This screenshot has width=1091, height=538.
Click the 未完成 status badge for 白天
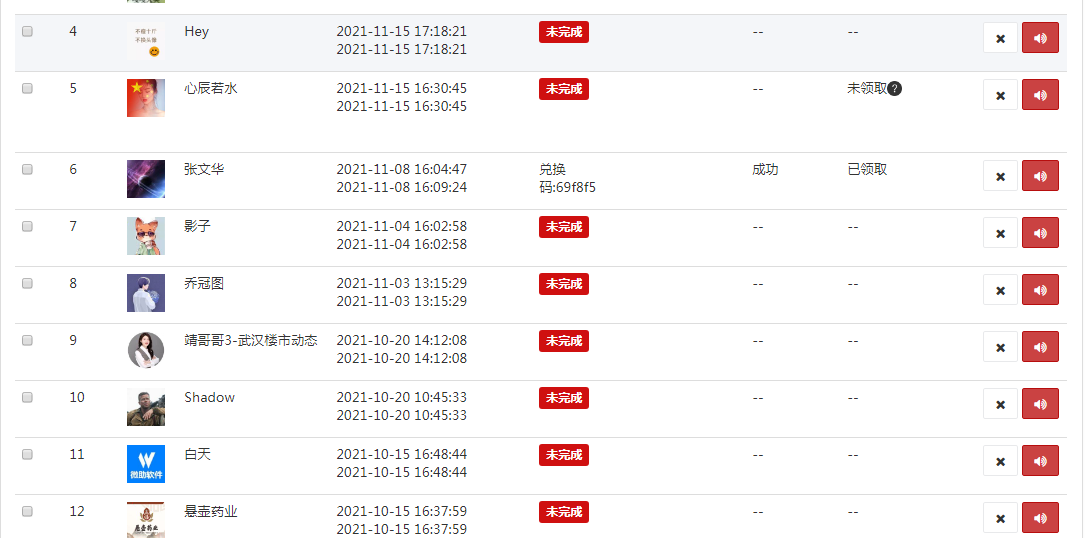[x=564, y=455]
